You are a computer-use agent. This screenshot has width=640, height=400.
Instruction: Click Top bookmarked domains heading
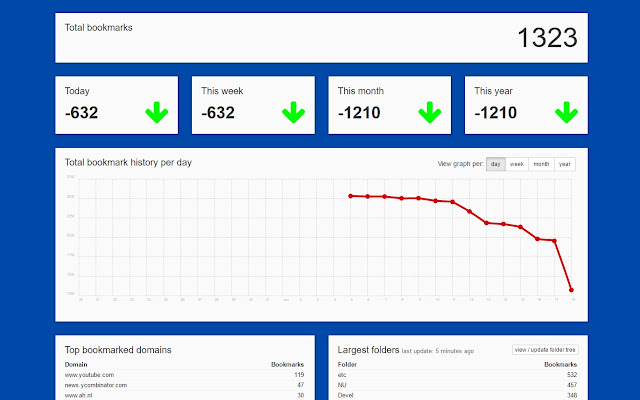click(x=118, y=350)
